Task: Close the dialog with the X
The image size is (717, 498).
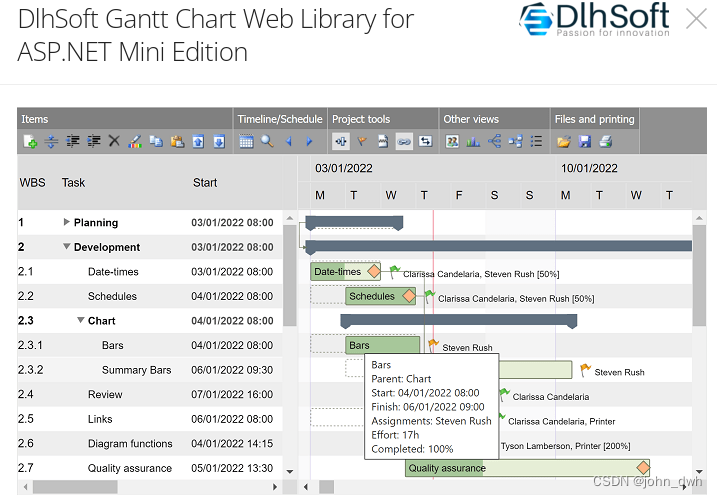Action: [696, 19]
